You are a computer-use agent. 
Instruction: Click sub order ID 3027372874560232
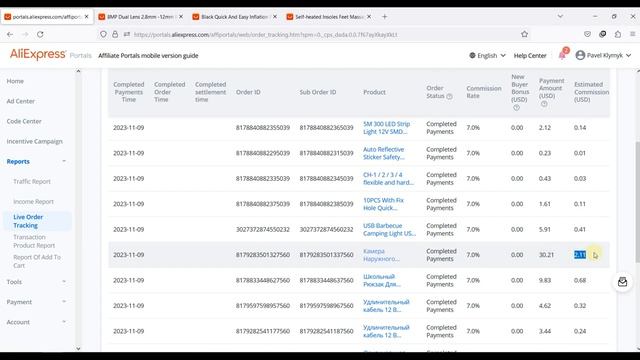pos(327,229)
